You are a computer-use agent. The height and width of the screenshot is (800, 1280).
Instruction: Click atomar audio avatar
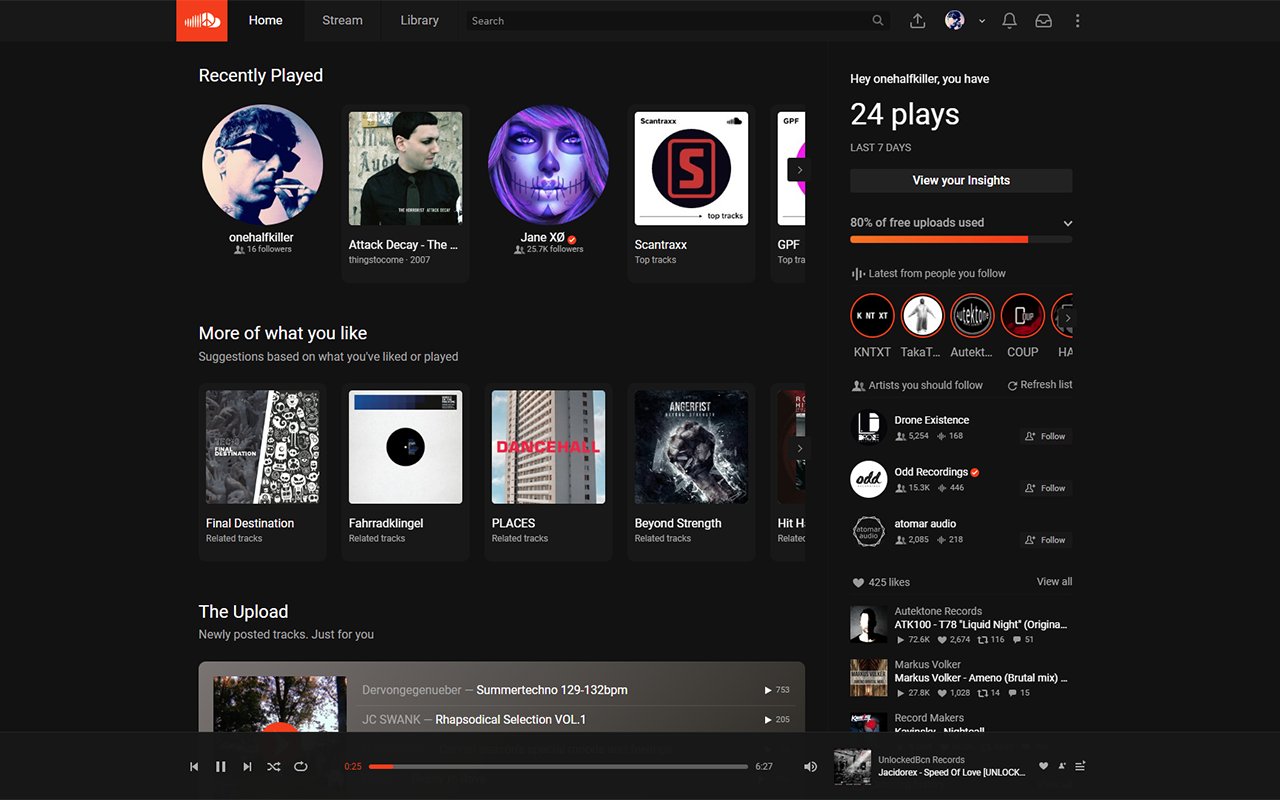(x=868, y=531)
